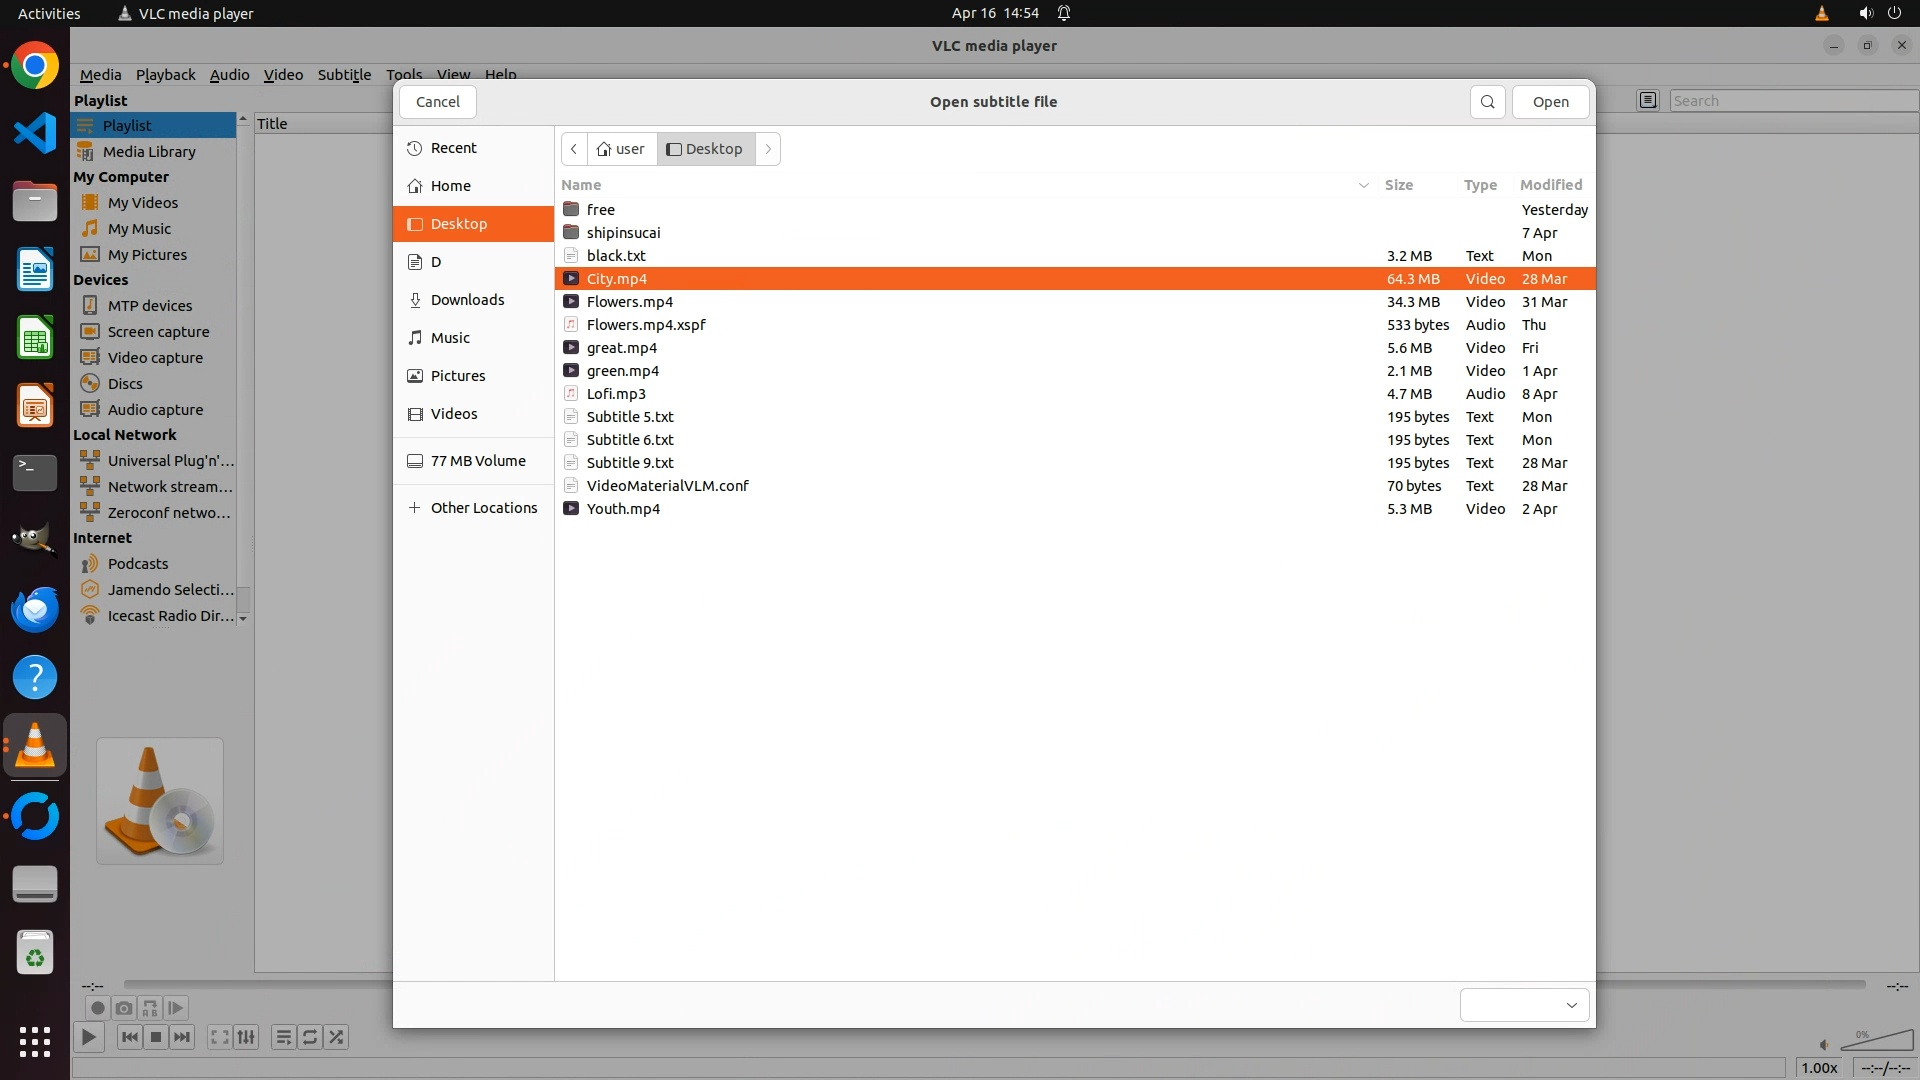Select the Subtitle 5.txt file
Viewport: 1920px width, 1080px height.
[x=630, y=417]
